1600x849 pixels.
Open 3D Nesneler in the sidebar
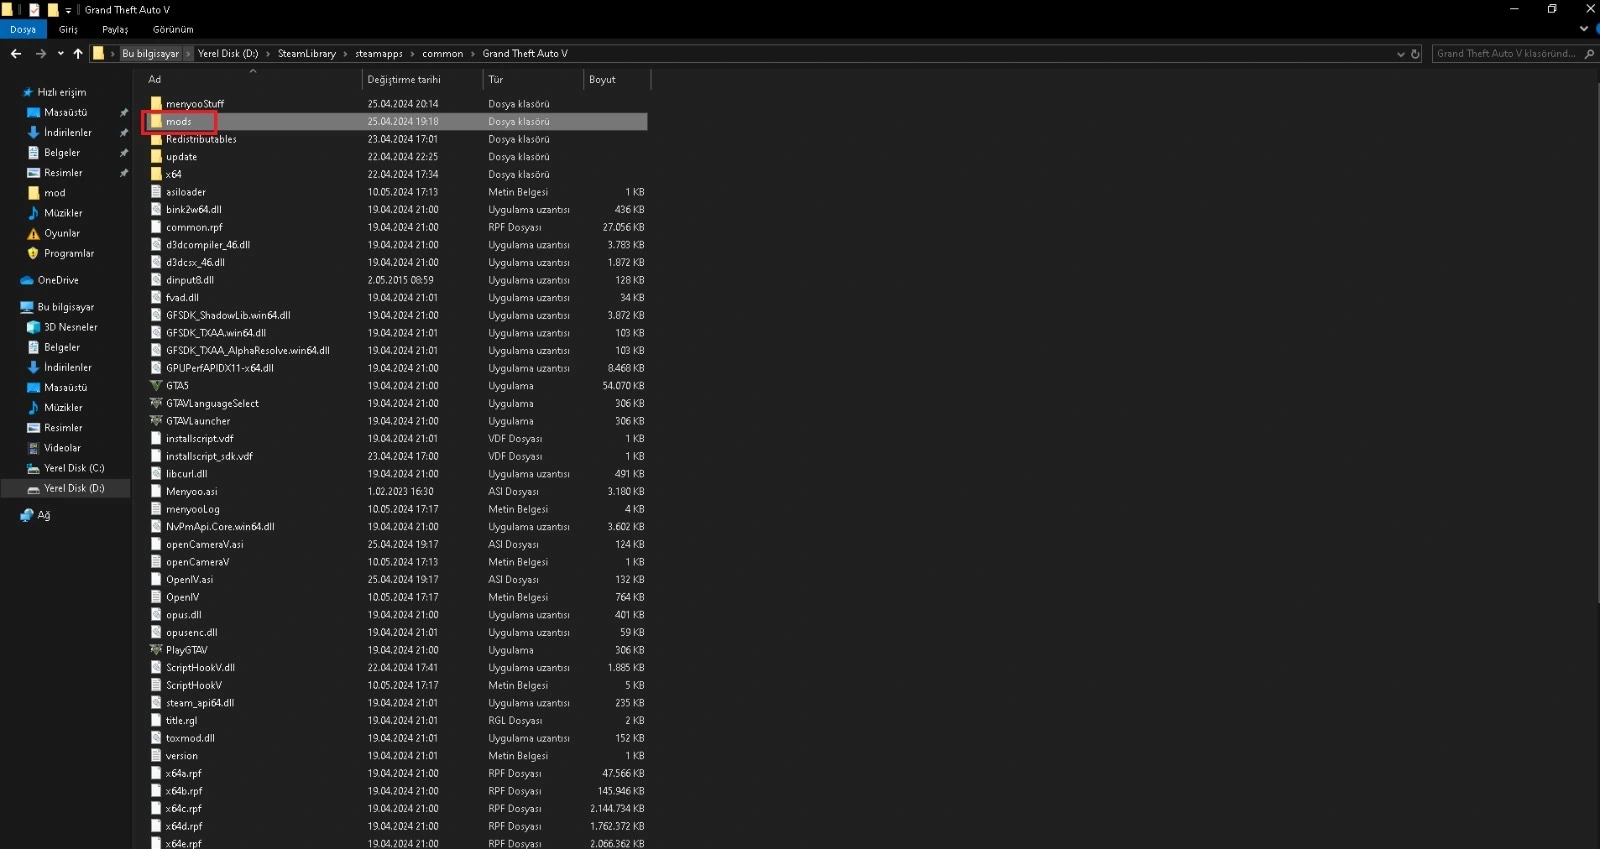pyautogui.click(x=70, y=327)
